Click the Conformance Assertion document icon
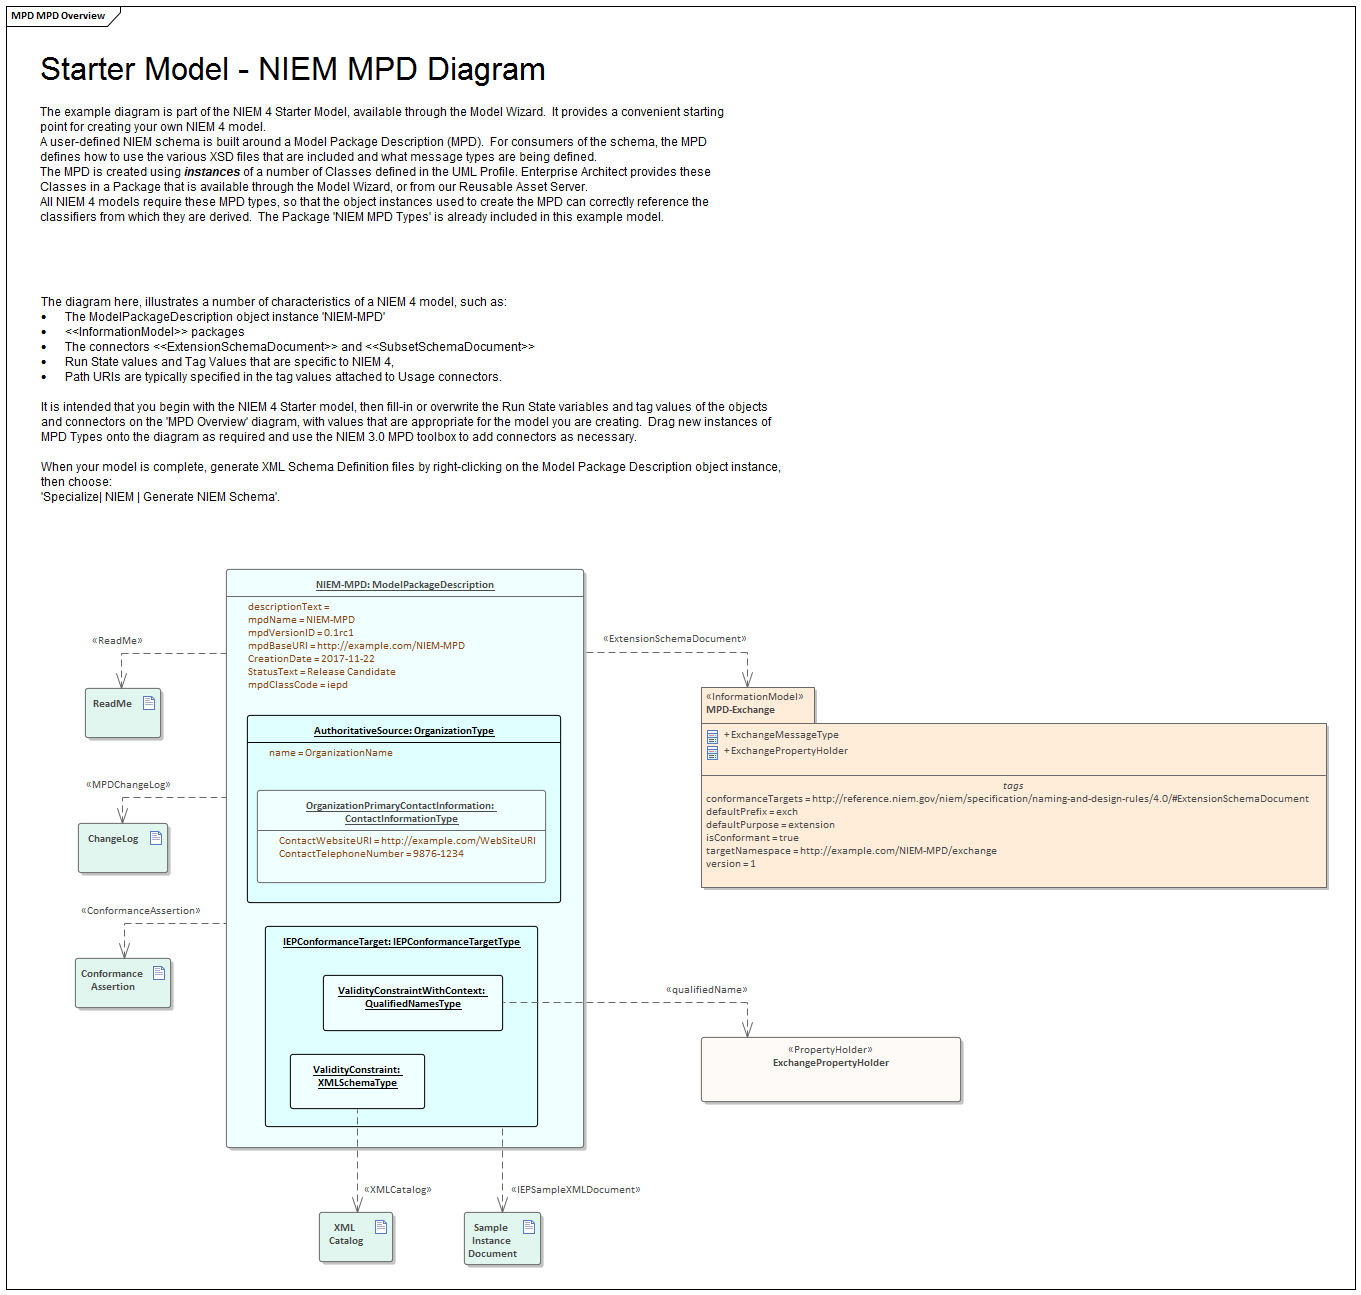The image size is (1361, 1295). (x=159, y=973)
